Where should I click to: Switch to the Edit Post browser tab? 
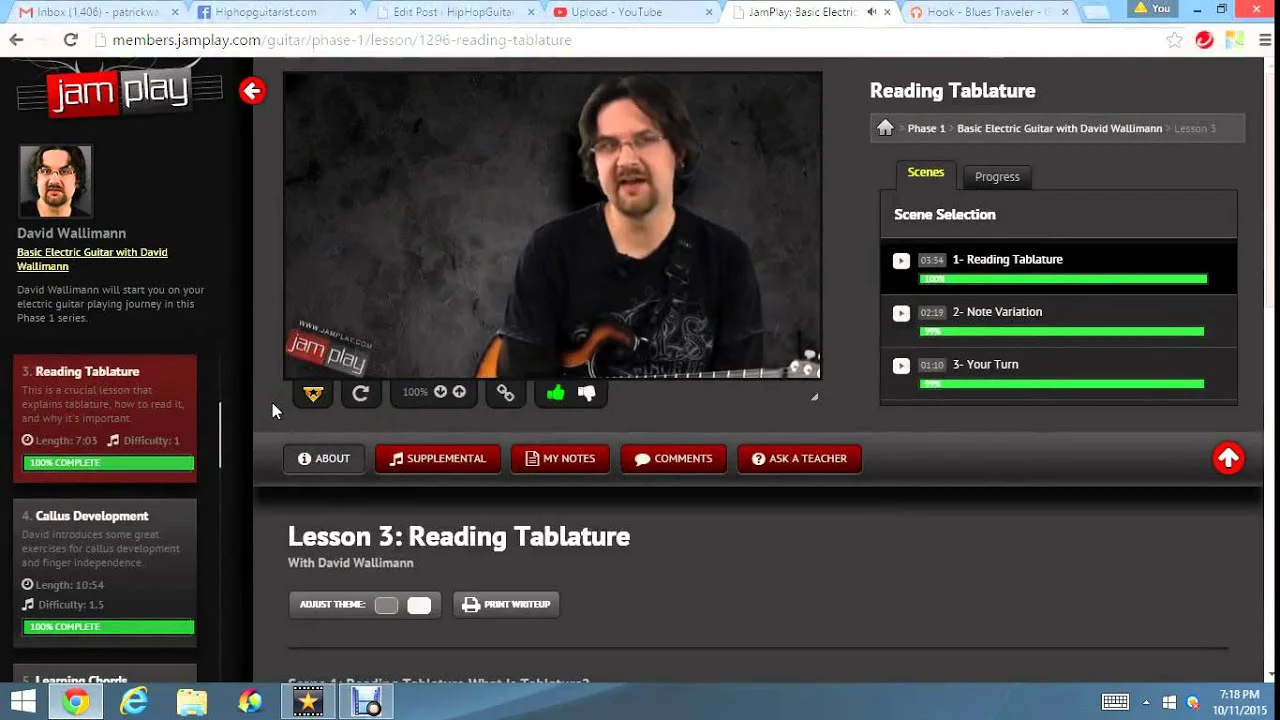(455, 12)
